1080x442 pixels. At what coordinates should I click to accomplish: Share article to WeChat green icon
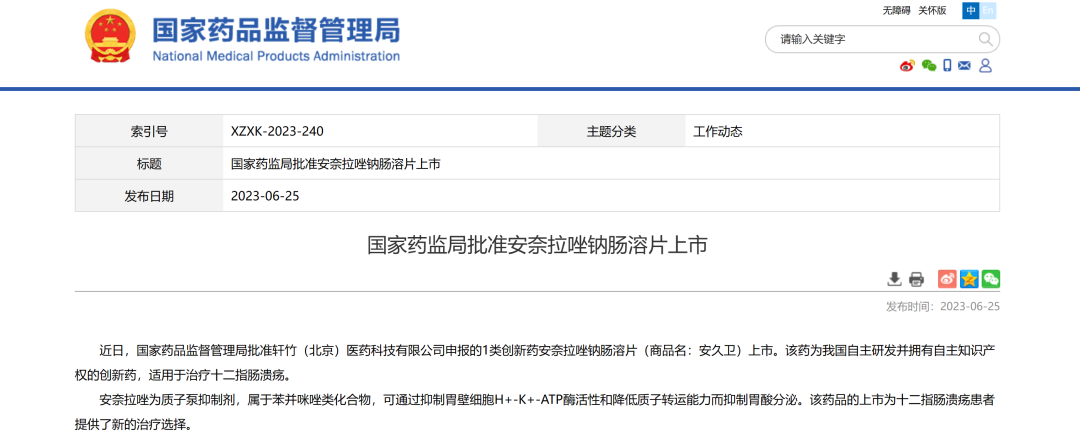click(x=991, y=279)
